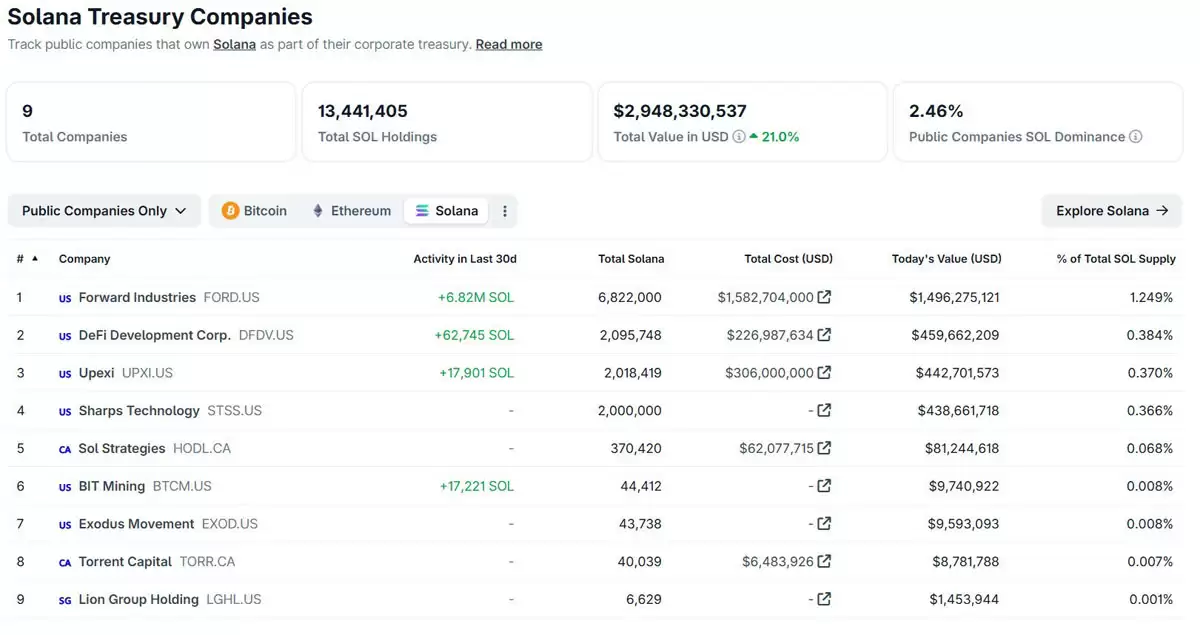Open DeFi Development Corp. cost external link icon
1200x635 pixels.
pos(824,335)
